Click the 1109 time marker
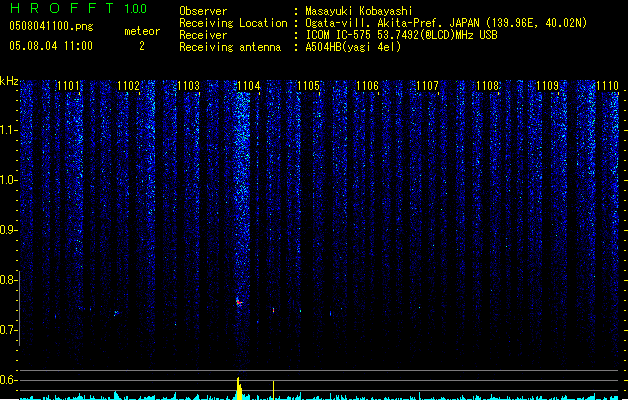This screenshot has height=400, width=629. coord(548,86)
